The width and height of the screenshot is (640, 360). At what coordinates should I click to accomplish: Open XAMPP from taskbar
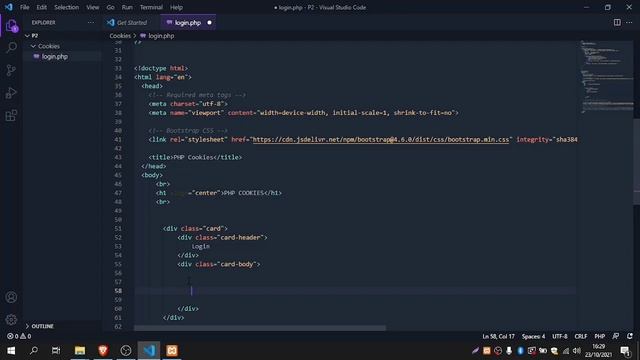tap(172, 351)
